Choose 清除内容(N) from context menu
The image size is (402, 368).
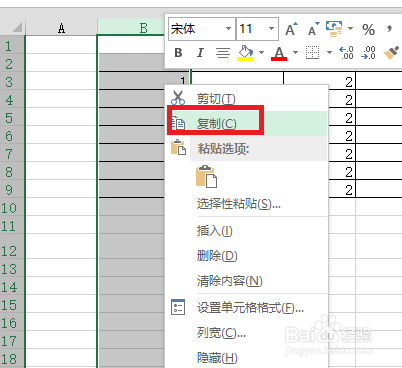click(x=247, y=281)
